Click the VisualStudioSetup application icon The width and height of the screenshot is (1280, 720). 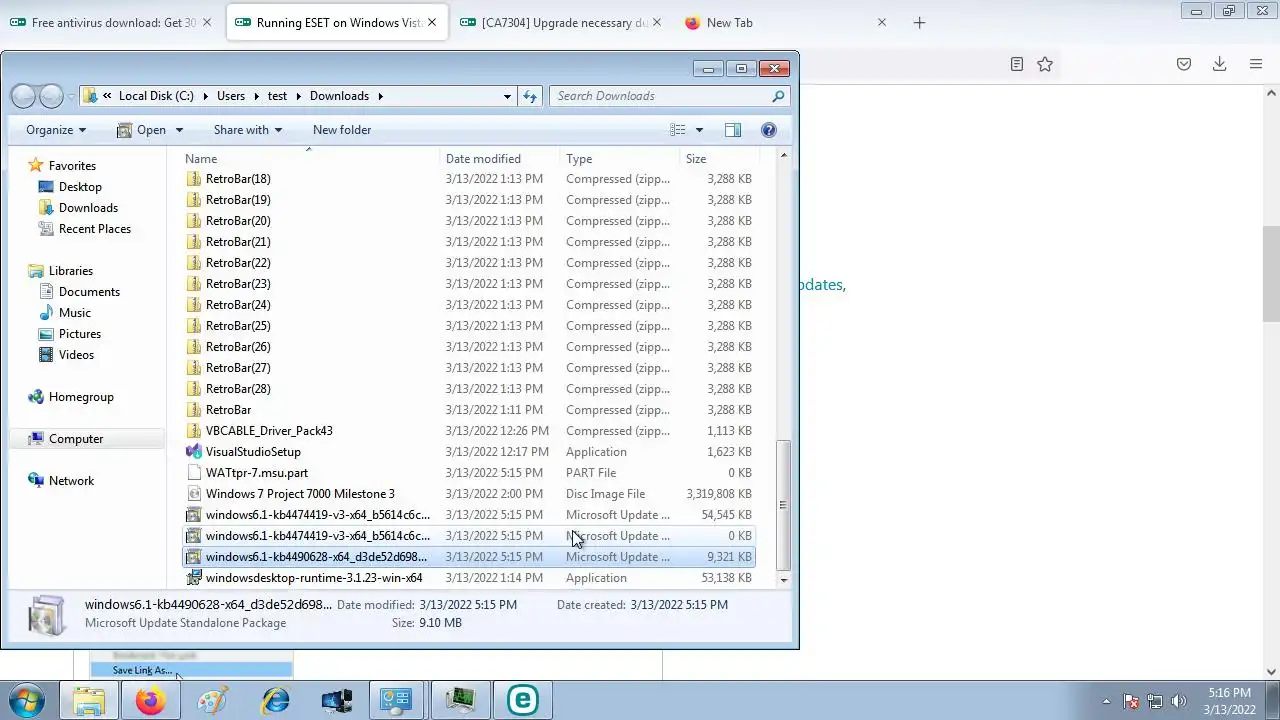pos(195,452)
